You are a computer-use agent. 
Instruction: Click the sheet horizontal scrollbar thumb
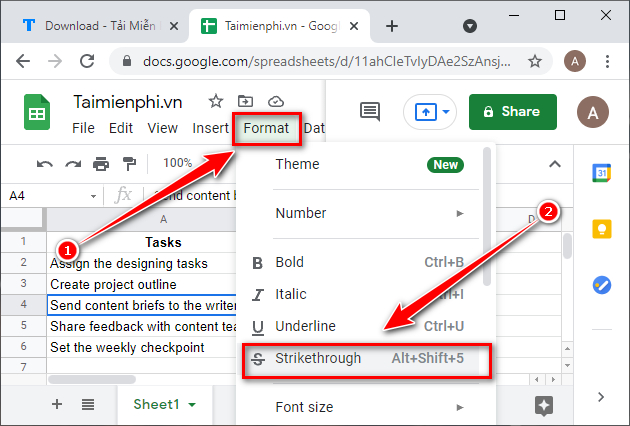[92, 379]
